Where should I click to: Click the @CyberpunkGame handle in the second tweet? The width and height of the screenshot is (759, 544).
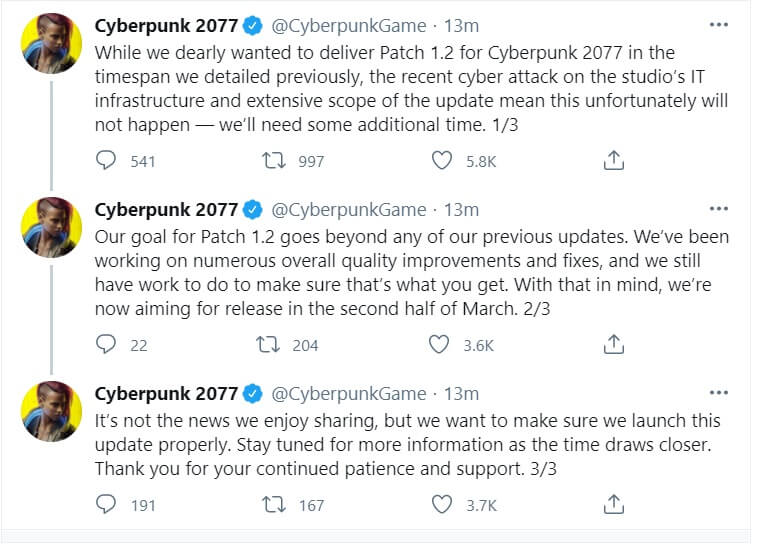click(348, 210)
